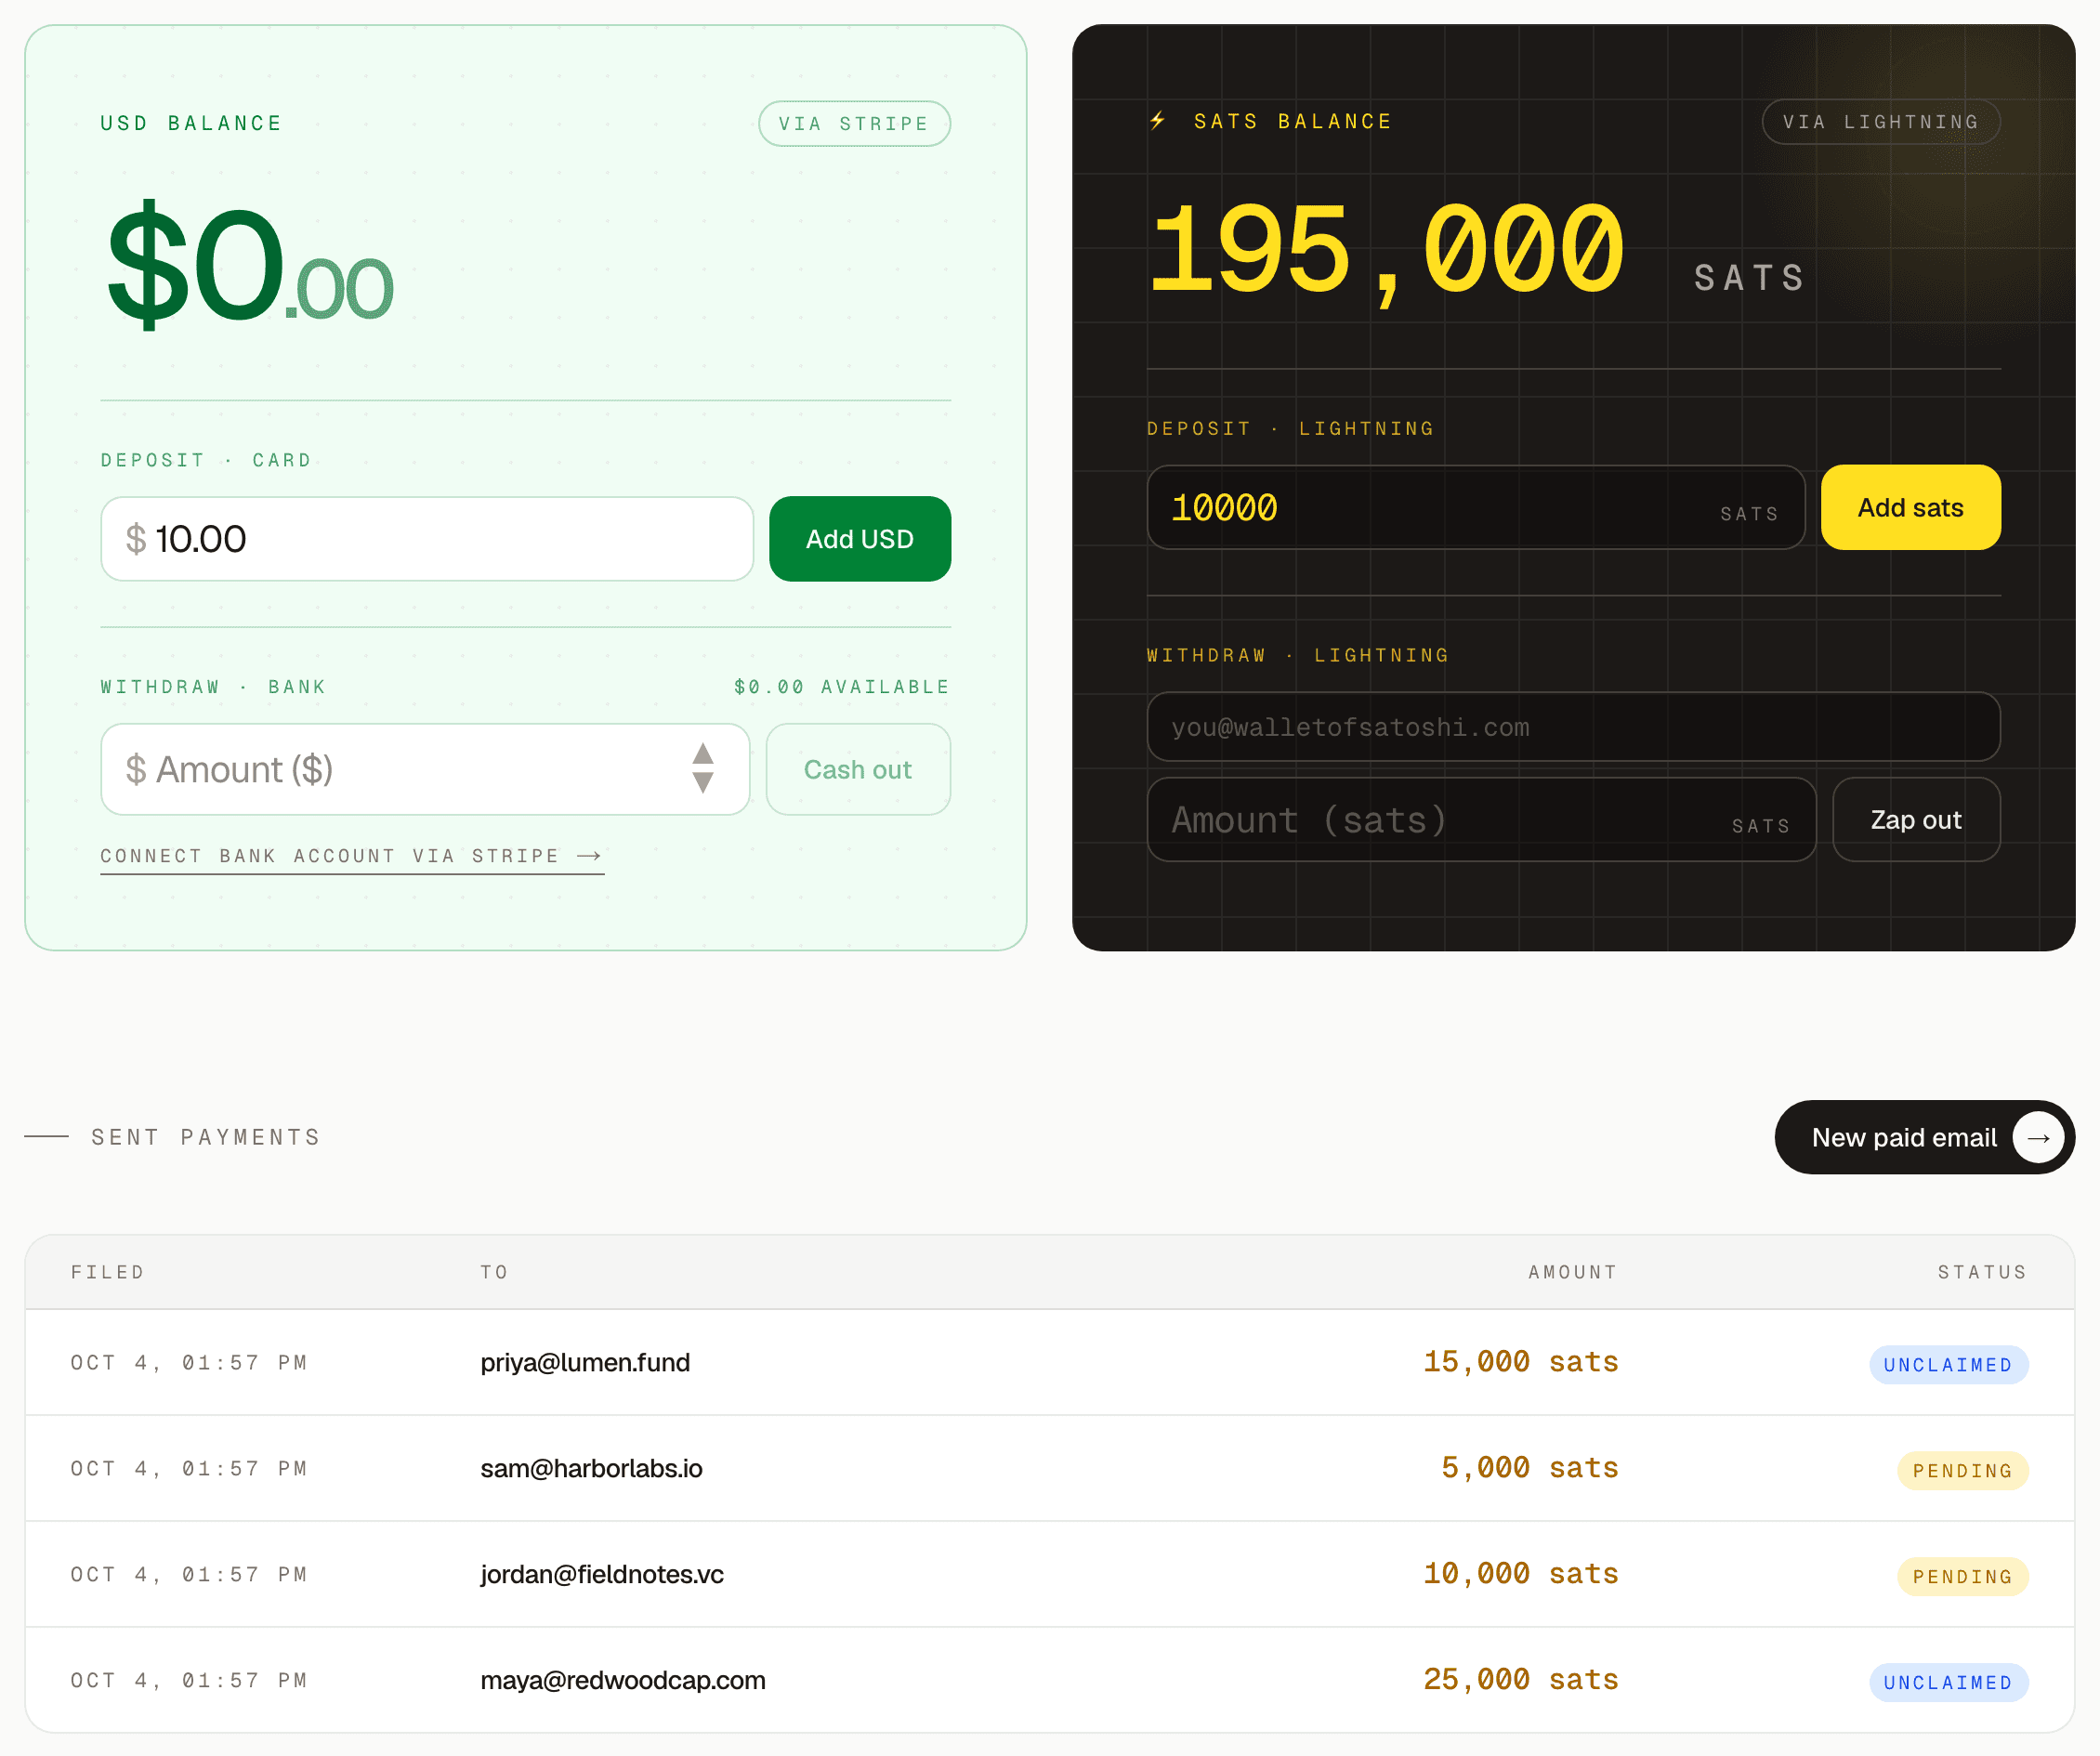Select recipient jordan@fieldnotes.vc
Viewport: 2100px width, 1756px height.
(x=602, y=1575)
